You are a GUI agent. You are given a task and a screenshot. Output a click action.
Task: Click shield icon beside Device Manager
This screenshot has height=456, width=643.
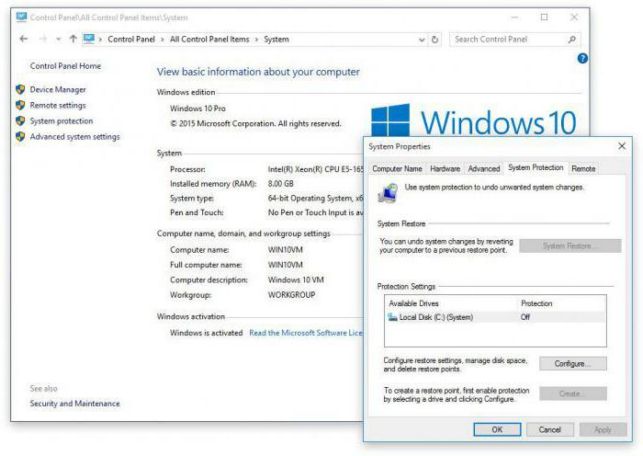[x=20, y=89]
